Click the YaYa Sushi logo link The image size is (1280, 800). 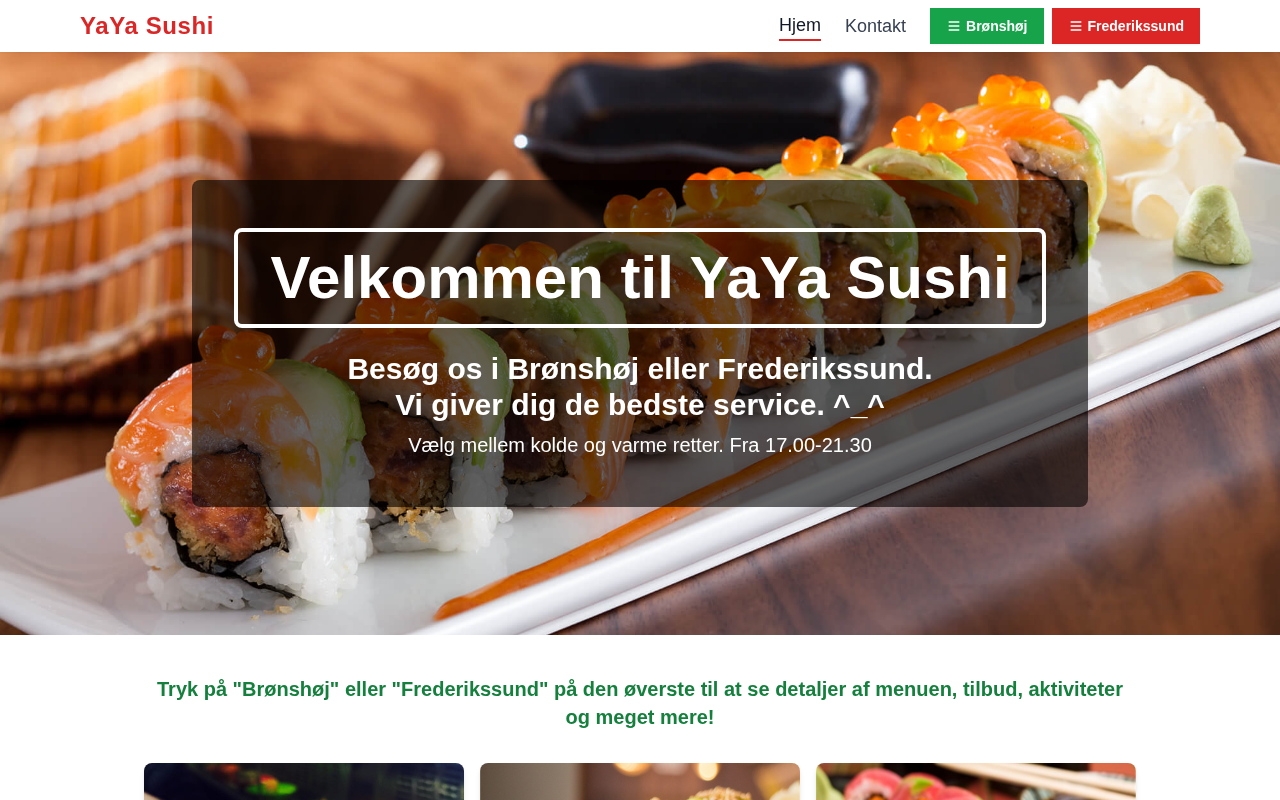147,26
